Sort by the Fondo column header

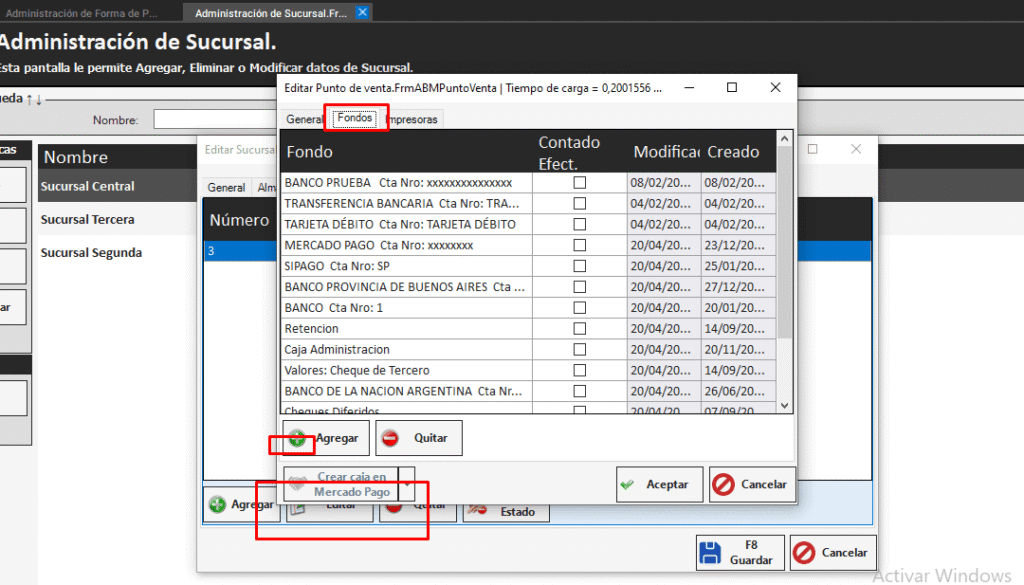point(405,152)
